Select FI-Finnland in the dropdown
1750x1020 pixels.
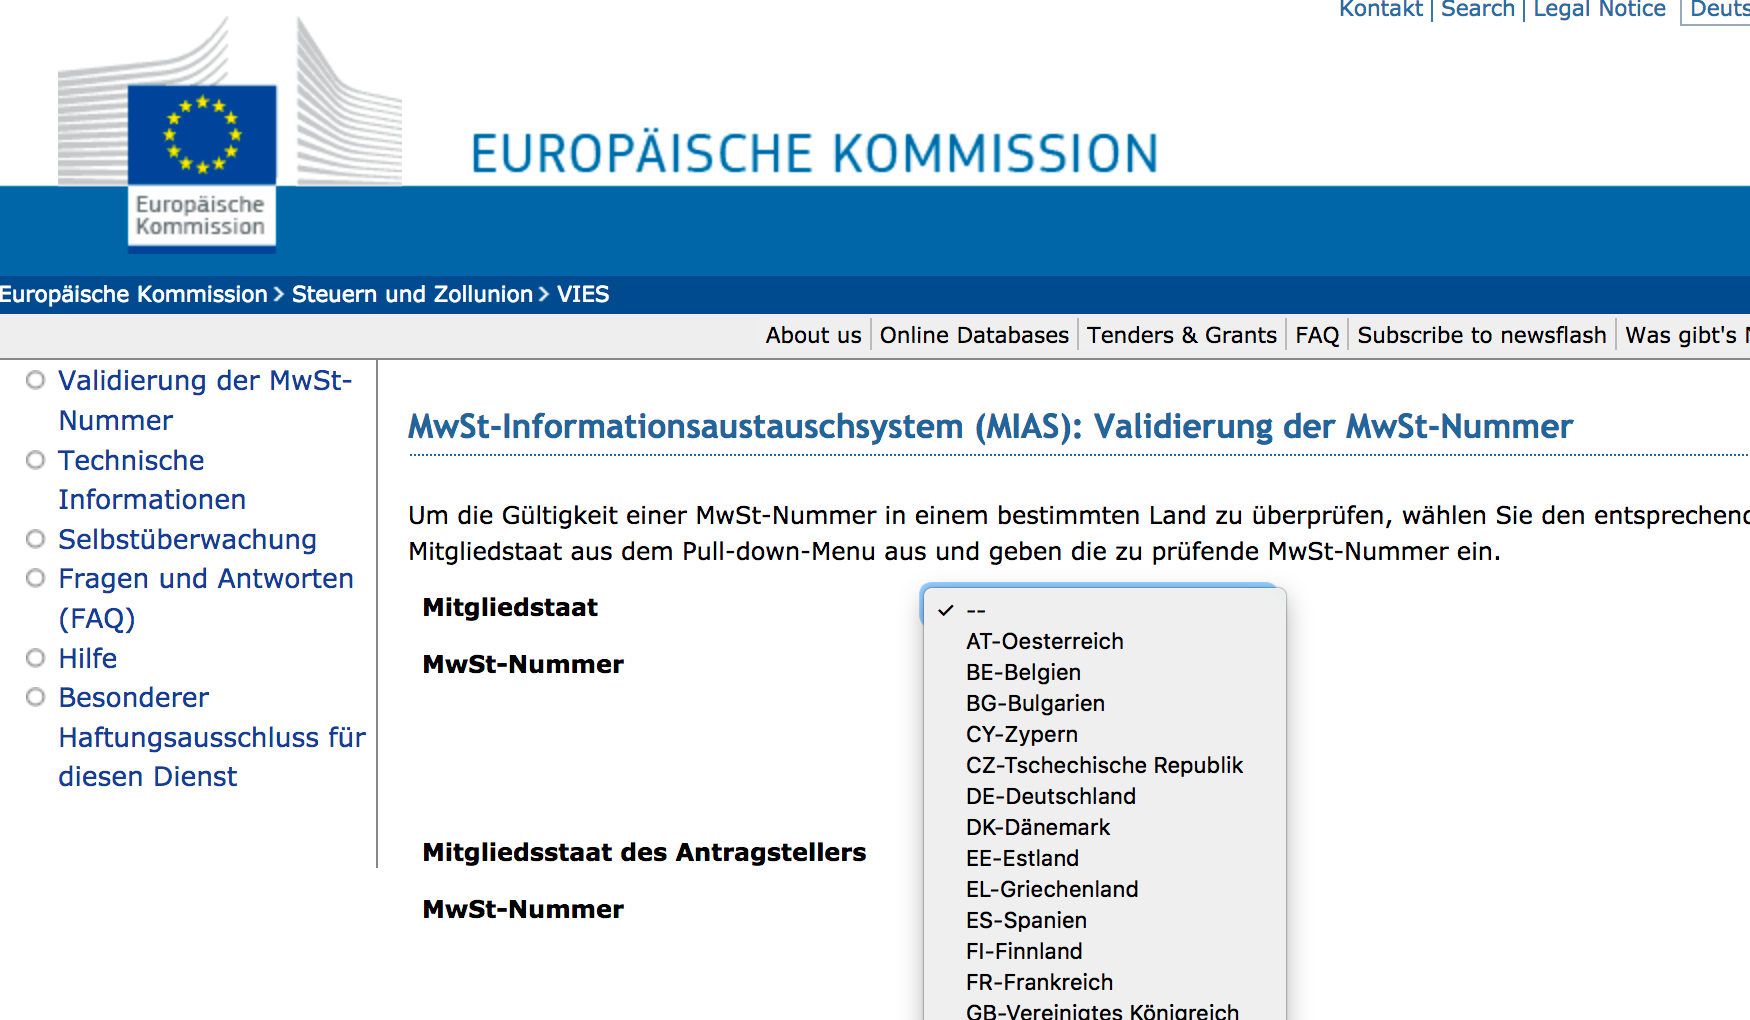(1105, 951)
